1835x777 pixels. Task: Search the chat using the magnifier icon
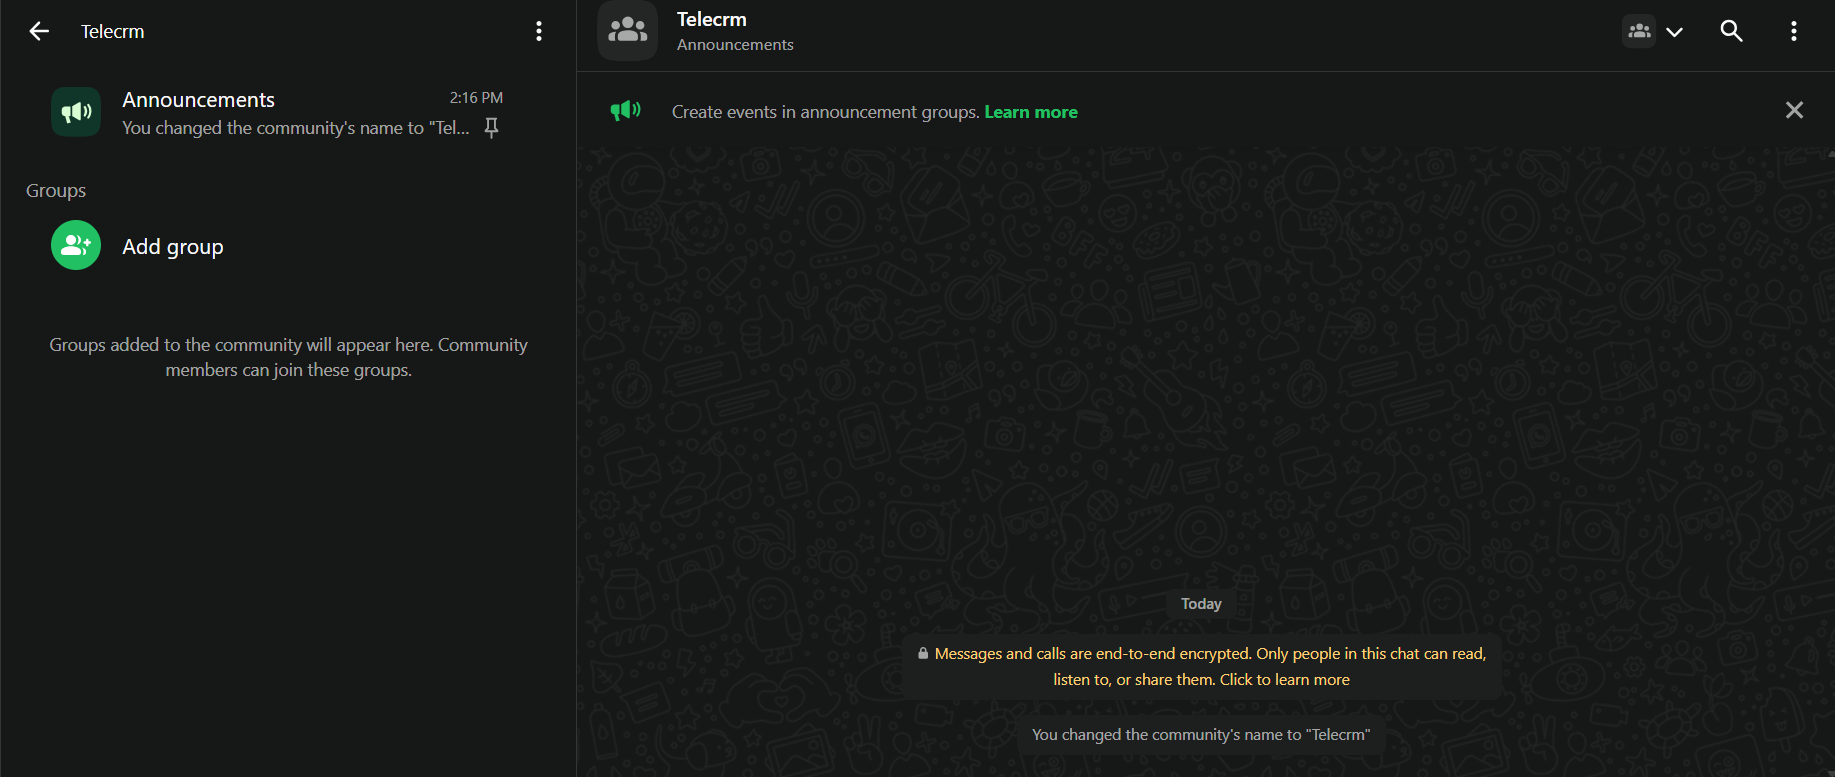[x=1731, y=31]
